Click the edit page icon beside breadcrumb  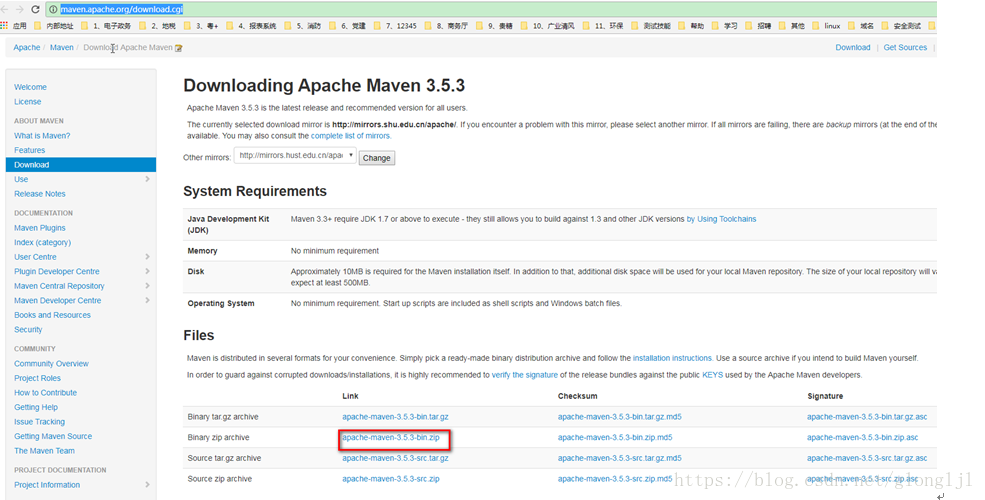(x=178, y=48)
